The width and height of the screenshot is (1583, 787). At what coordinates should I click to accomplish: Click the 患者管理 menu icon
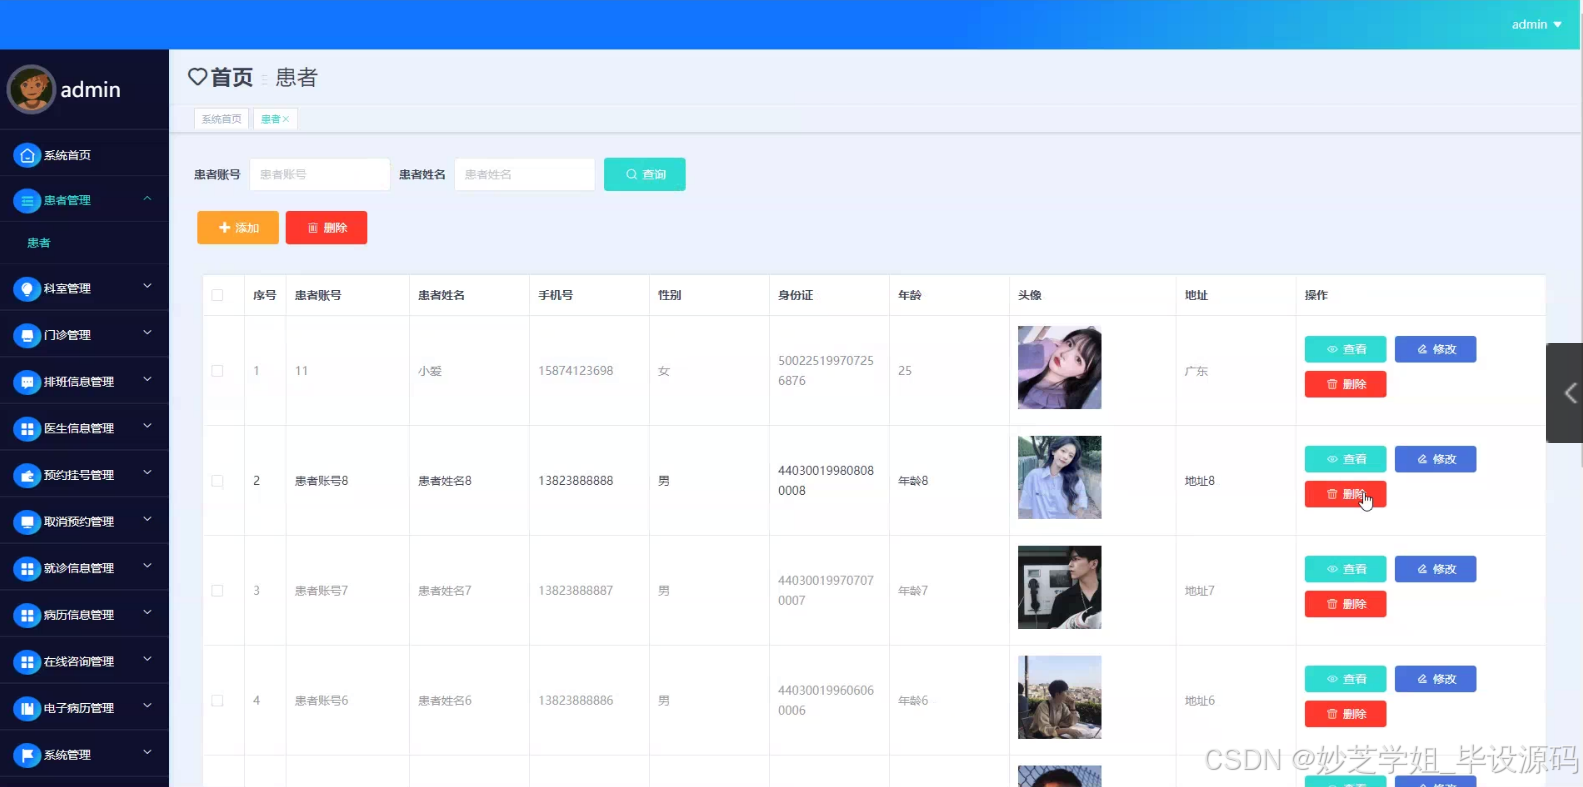tap(27, 201)
